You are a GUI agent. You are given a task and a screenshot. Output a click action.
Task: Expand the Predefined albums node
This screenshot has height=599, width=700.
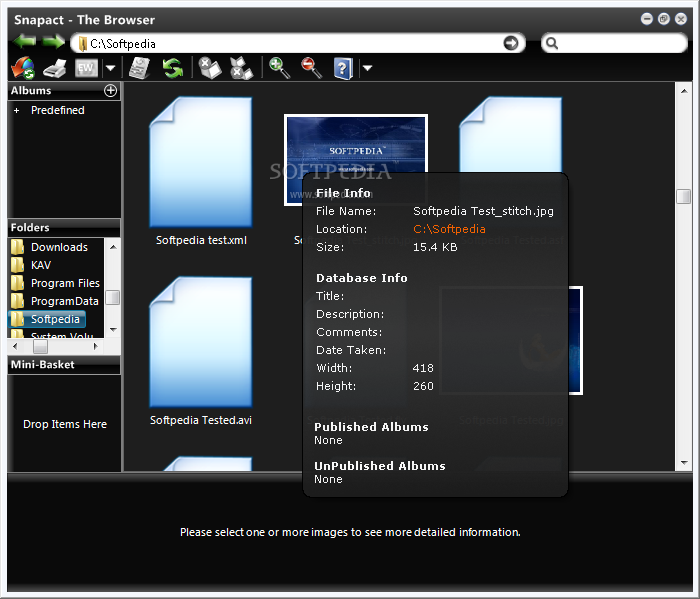(x=17, y=111)
